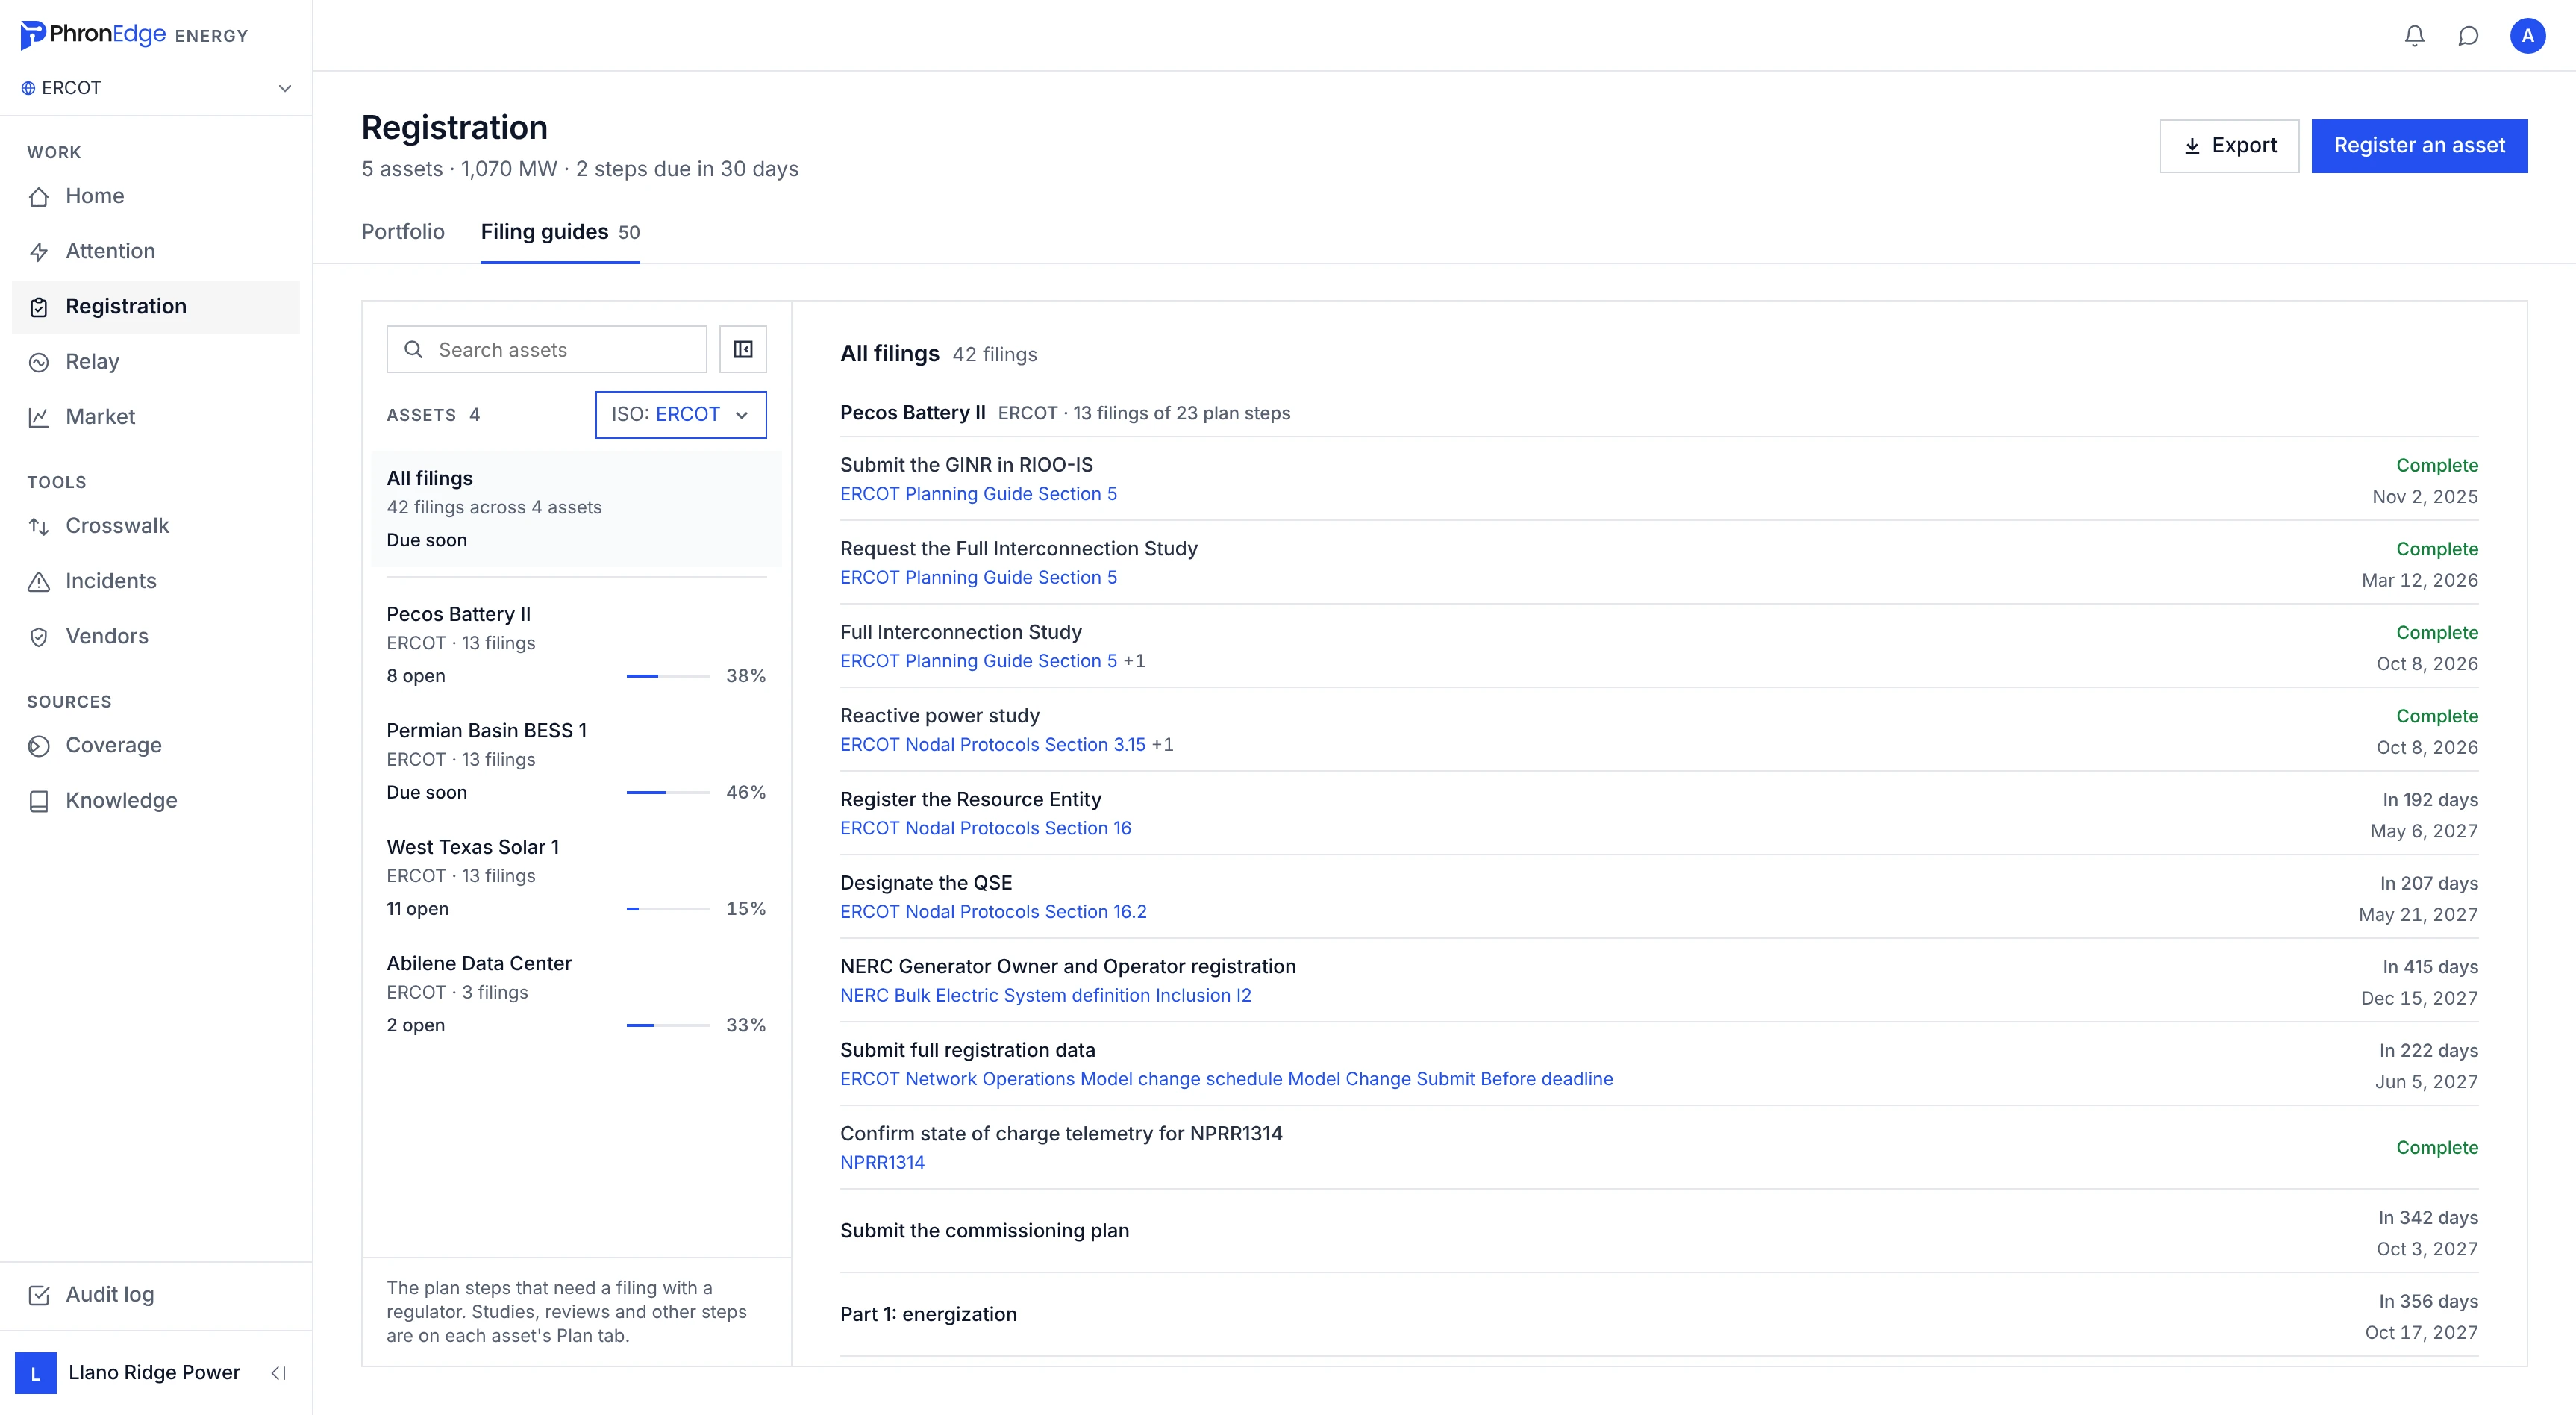The image size is (2576, 1415).
Task: Click the Export button
Action: pyautogui.click(x=2229, y=146)
